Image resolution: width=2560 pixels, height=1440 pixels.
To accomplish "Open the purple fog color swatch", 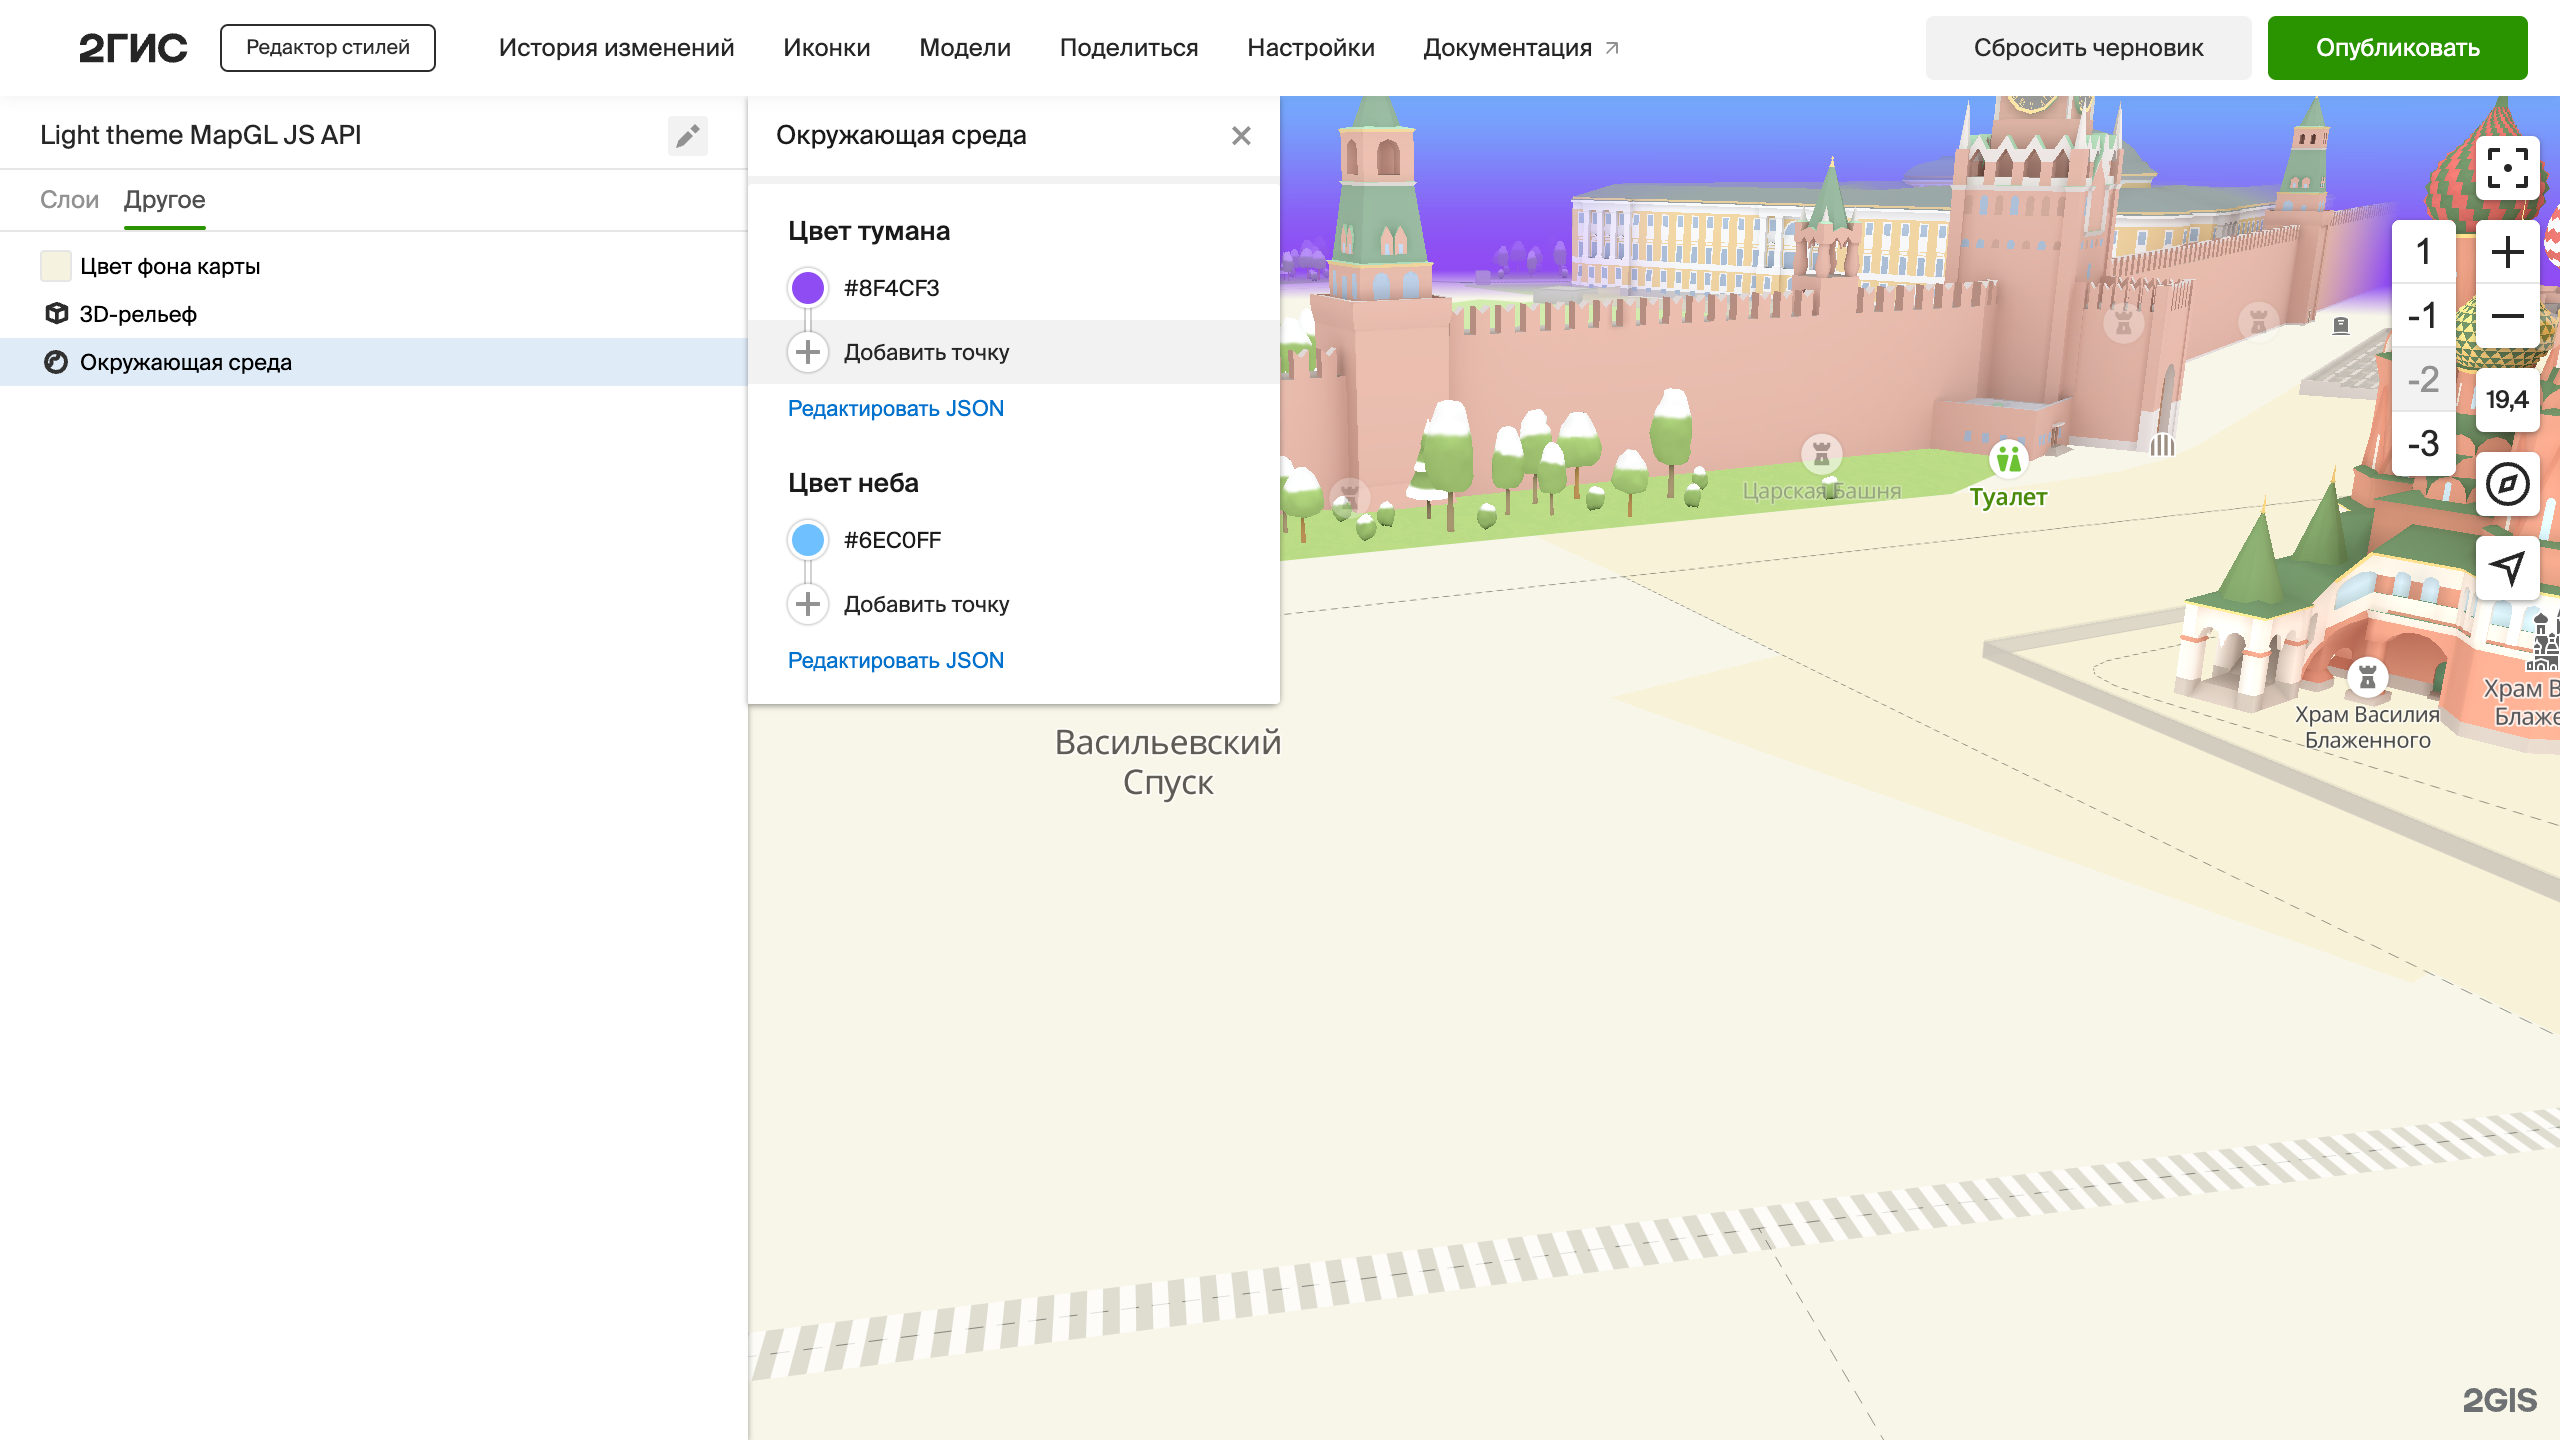I will [x=808, y=288].
